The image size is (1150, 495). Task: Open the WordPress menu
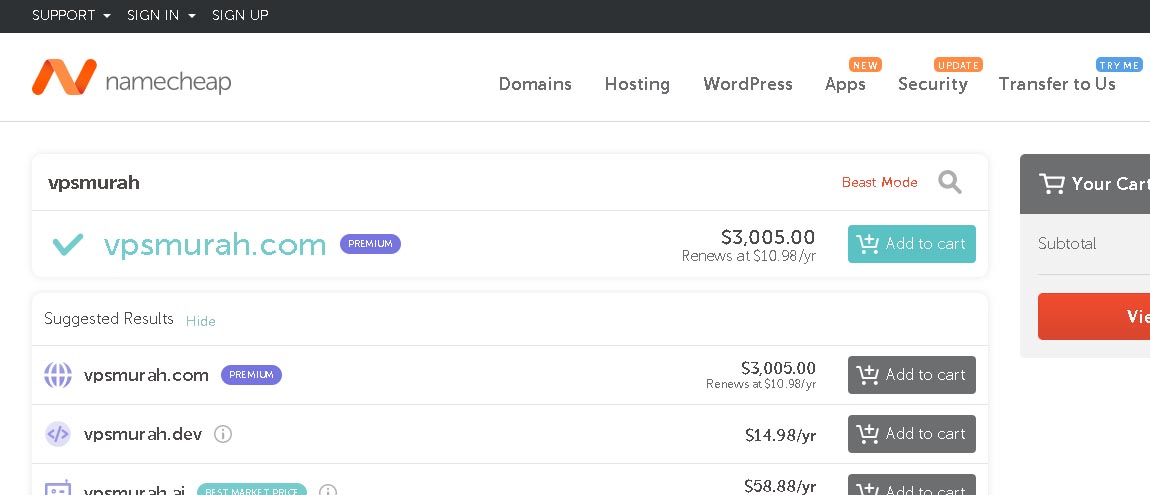pos(747,84)
